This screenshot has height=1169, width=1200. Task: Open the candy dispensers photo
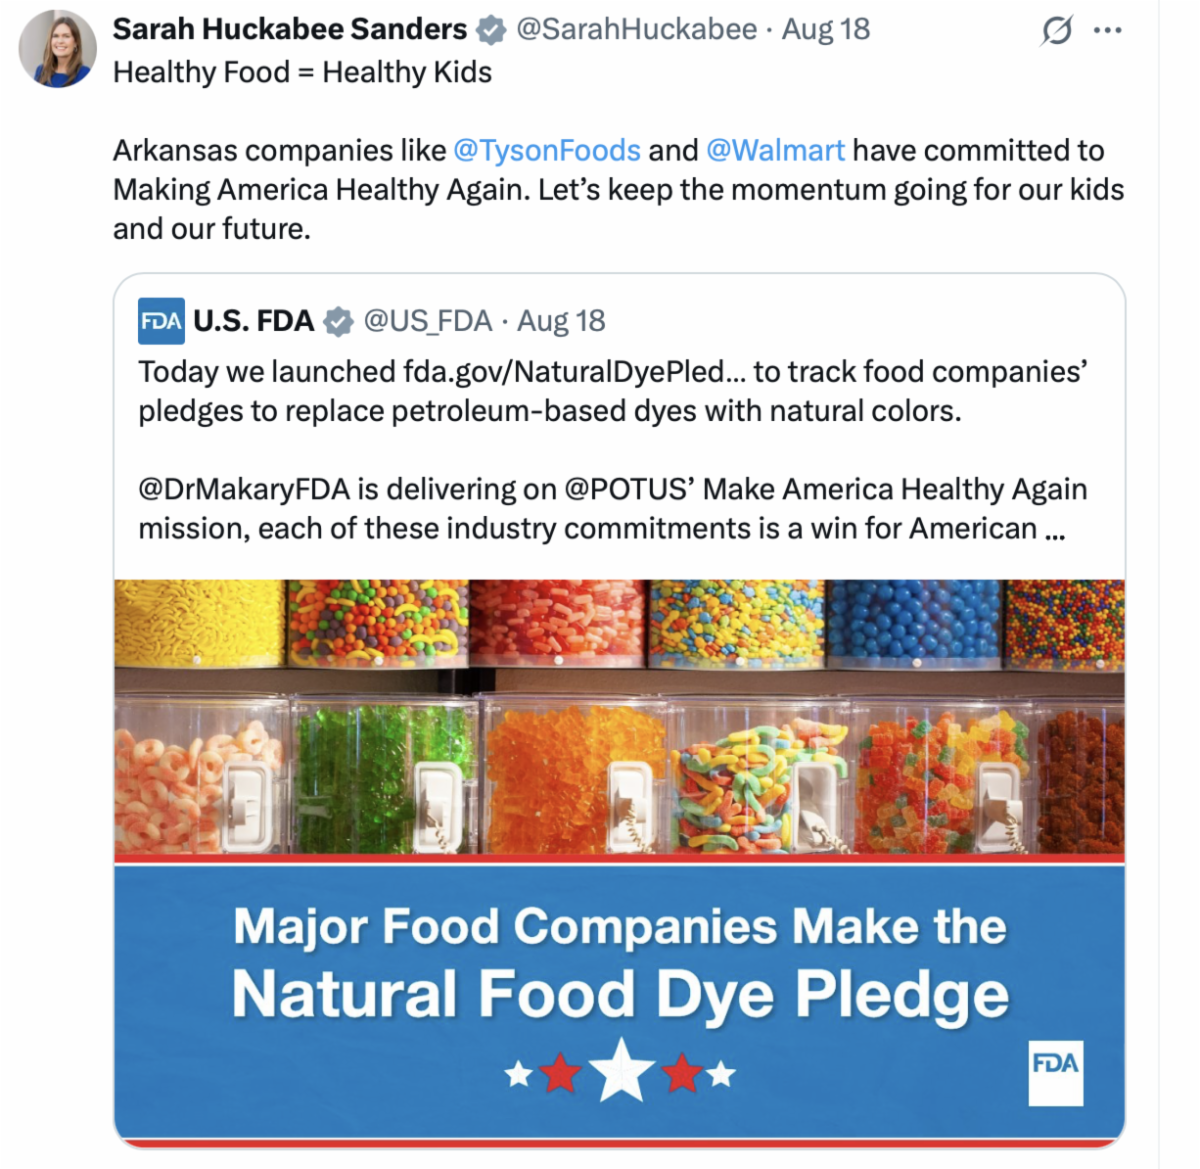[x=620, y=718]
